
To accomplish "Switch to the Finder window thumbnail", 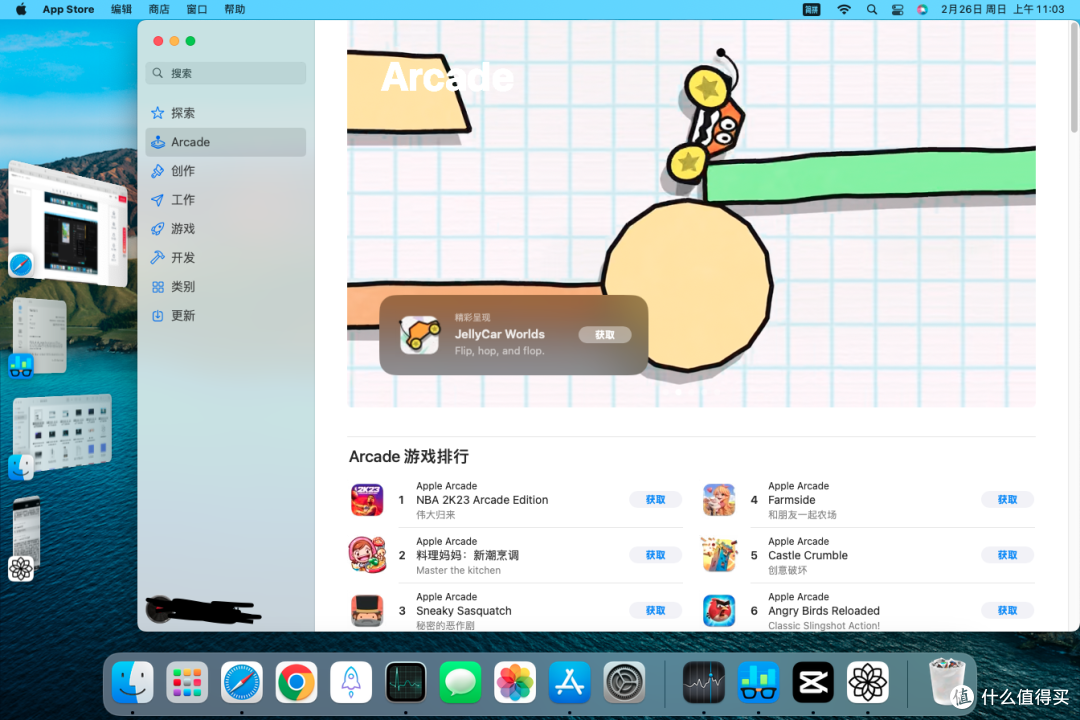I will [62, 432].
